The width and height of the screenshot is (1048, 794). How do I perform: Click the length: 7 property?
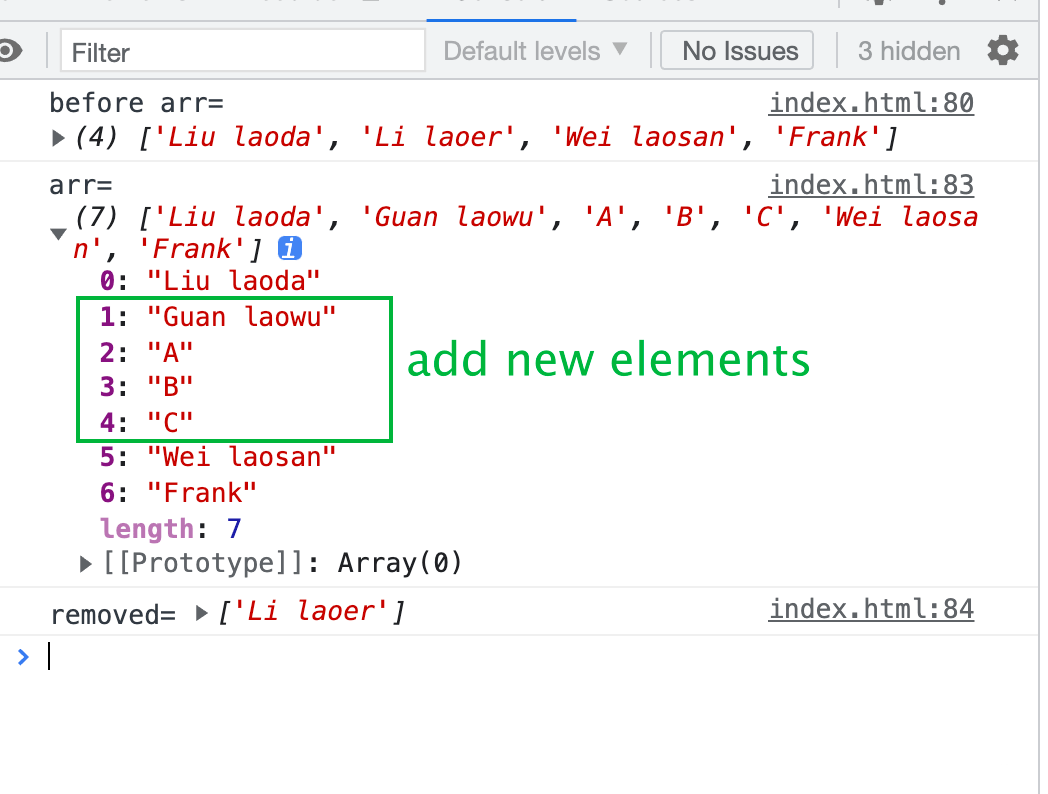[x=170, y=529]
